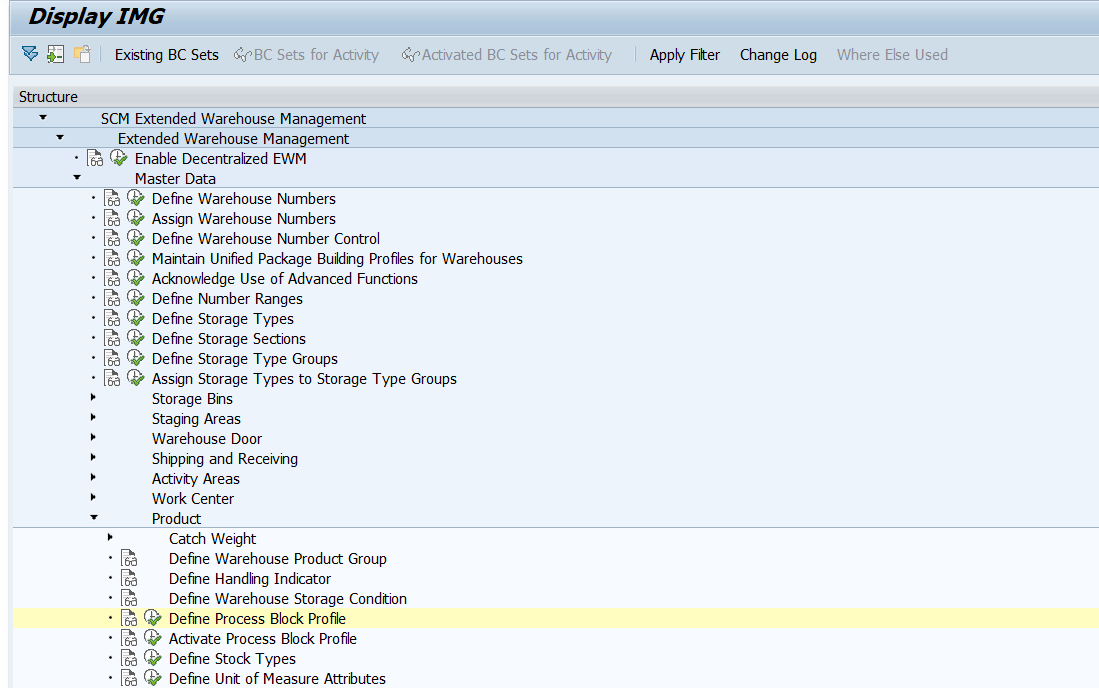Open documentation icon for Define Warehouse Numbers

click(x=112, y=198)
